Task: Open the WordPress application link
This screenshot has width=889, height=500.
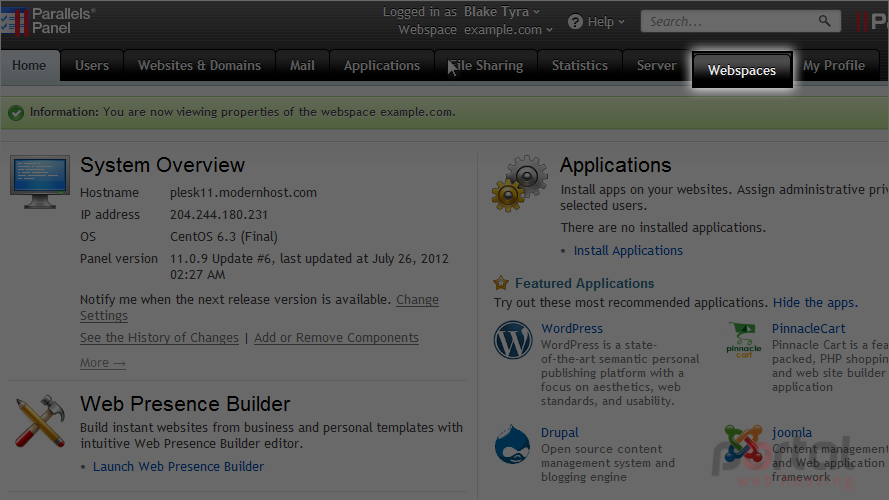Action: [572, 329]
